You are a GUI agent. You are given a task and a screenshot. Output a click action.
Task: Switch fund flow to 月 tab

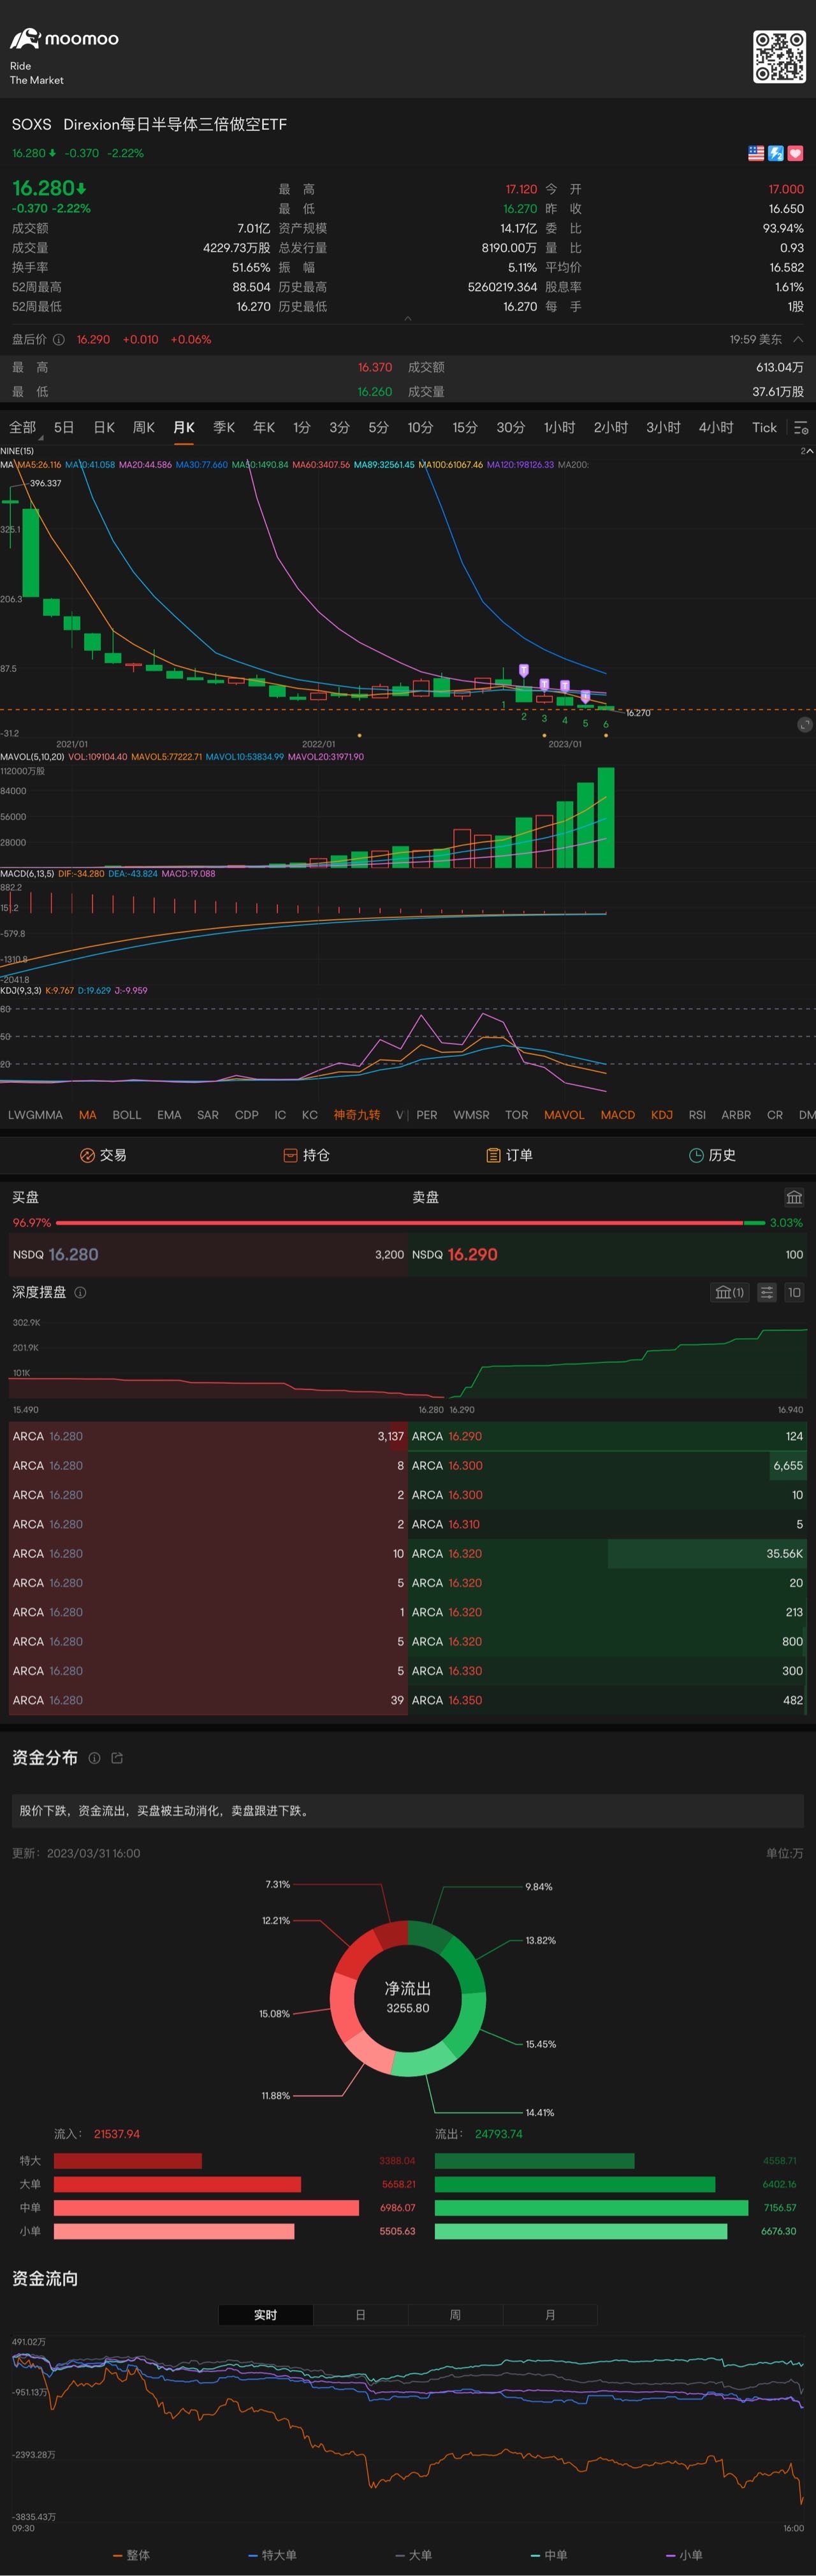[x=550, y=2315]
